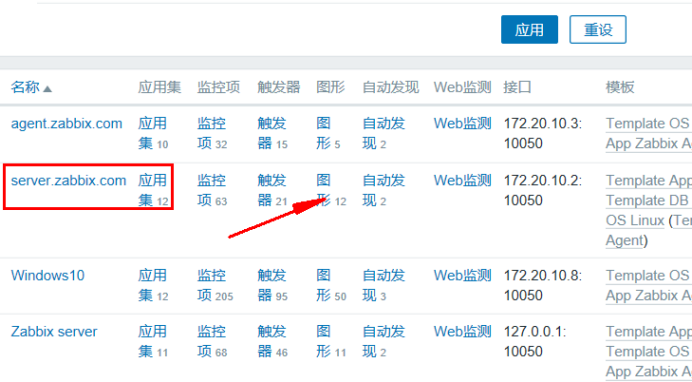Click the Web监测 column header
692x382 pixels.
(462, 87)
